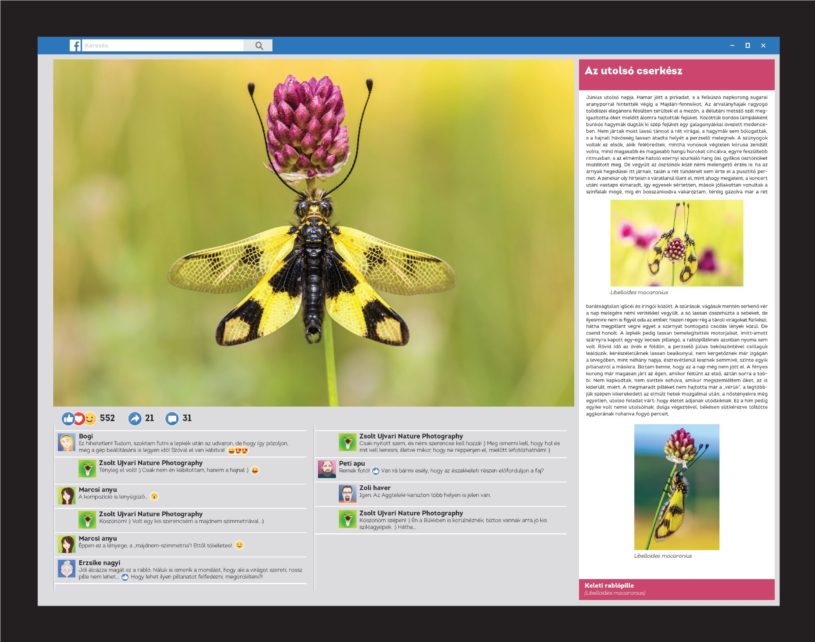
Task: Click into the Keresés search field
Action: pos(160,46)
